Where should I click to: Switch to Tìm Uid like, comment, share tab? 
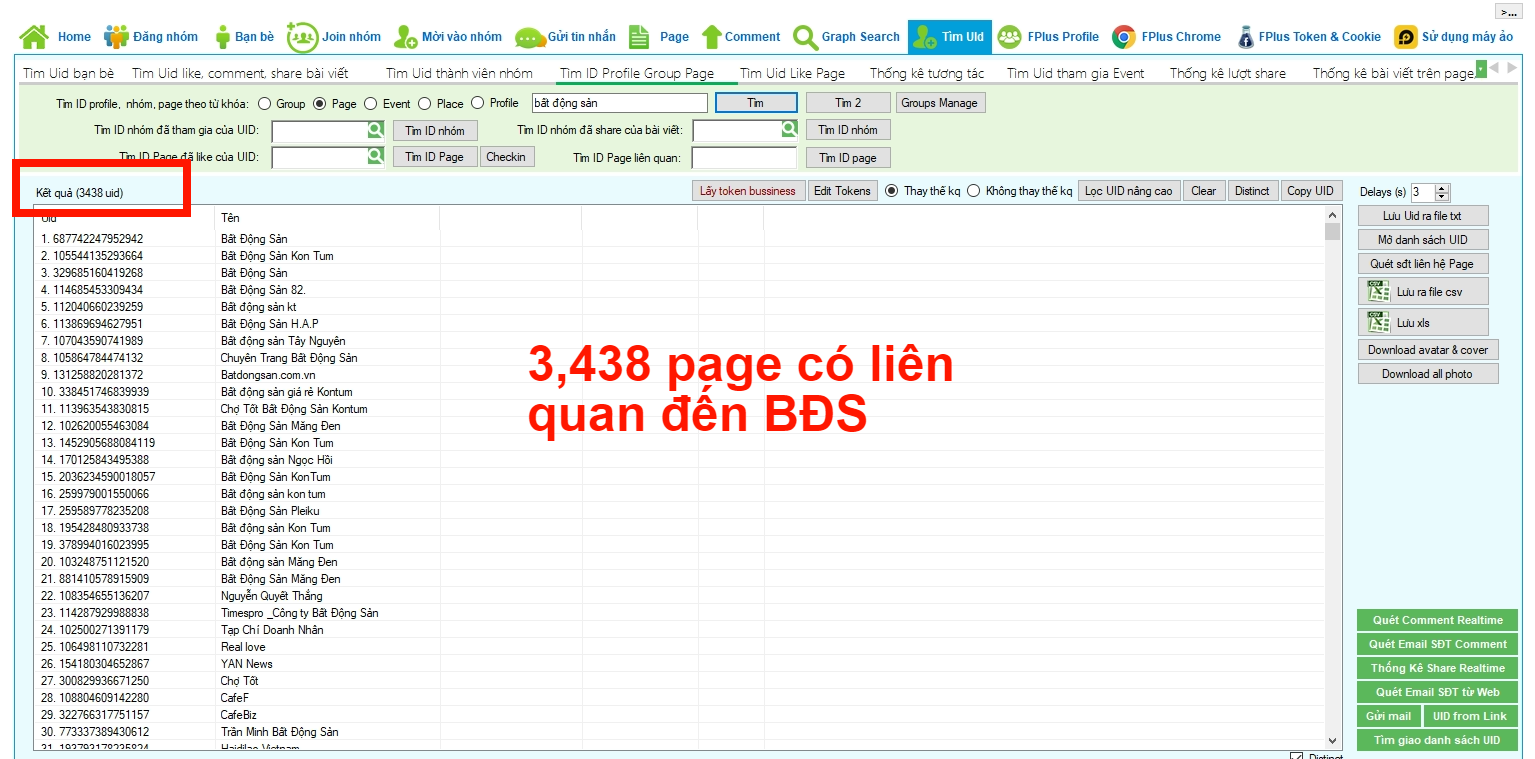tap(240, 73)
